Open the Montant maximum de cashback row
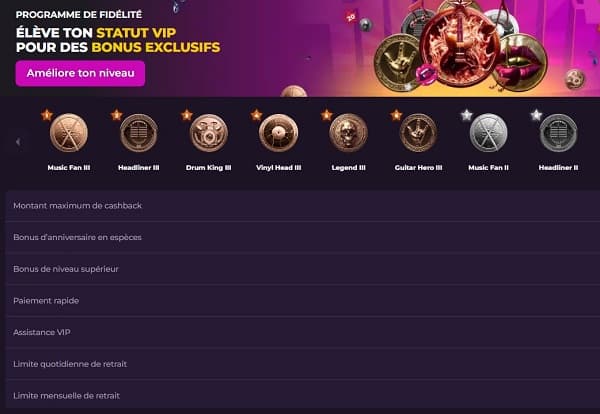 click(303, 205)
